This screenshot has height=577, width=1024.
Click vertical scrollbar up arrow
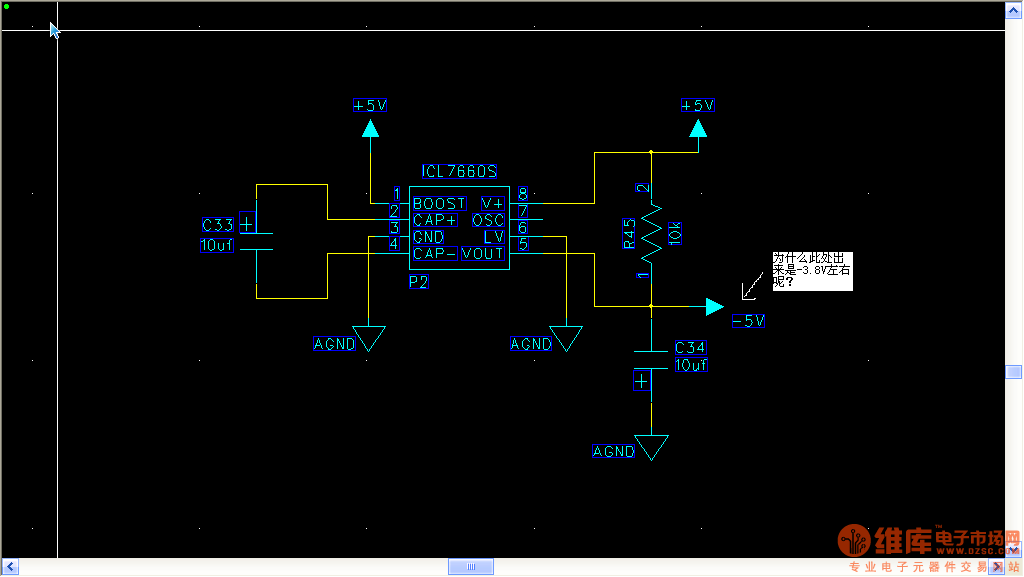pos(1013,9)
